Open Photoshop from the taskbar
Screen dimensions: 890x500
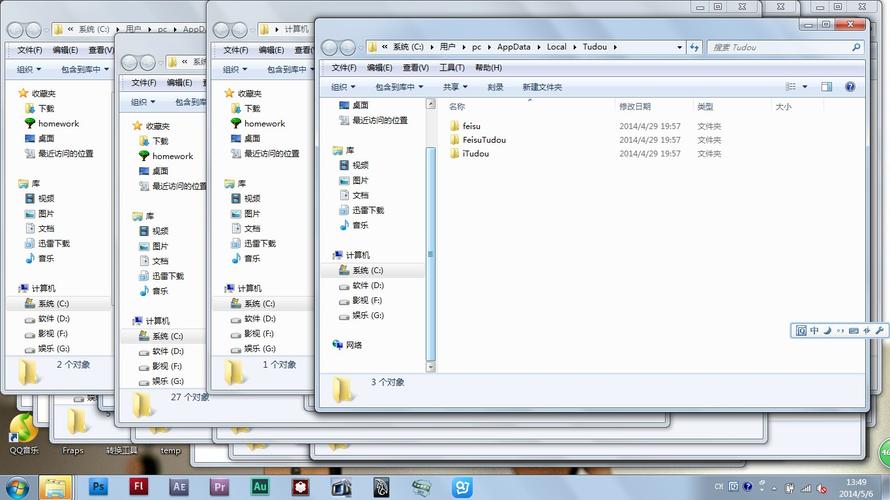coord(99,486)
